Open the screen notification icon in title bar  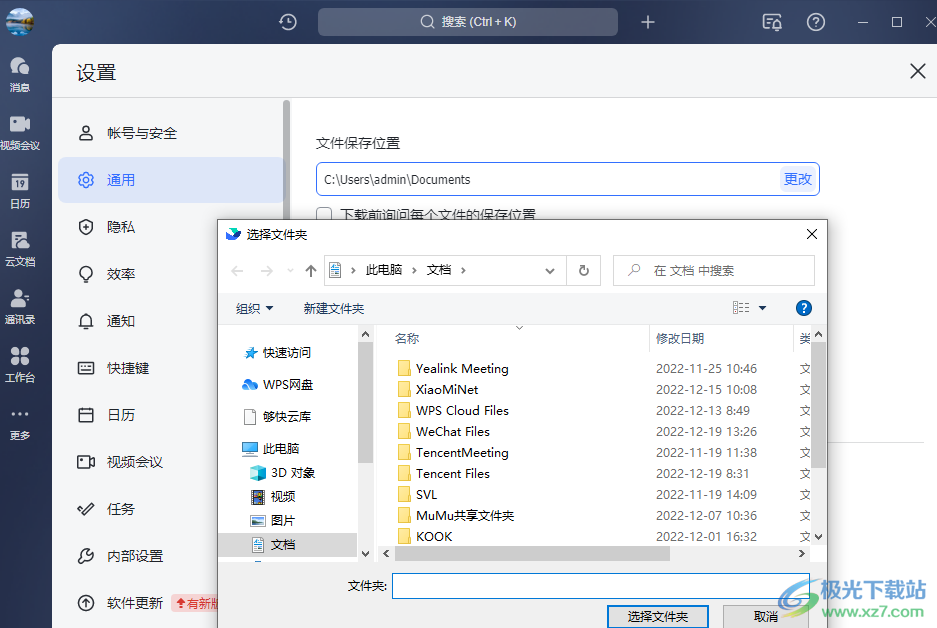coord(772,22)
